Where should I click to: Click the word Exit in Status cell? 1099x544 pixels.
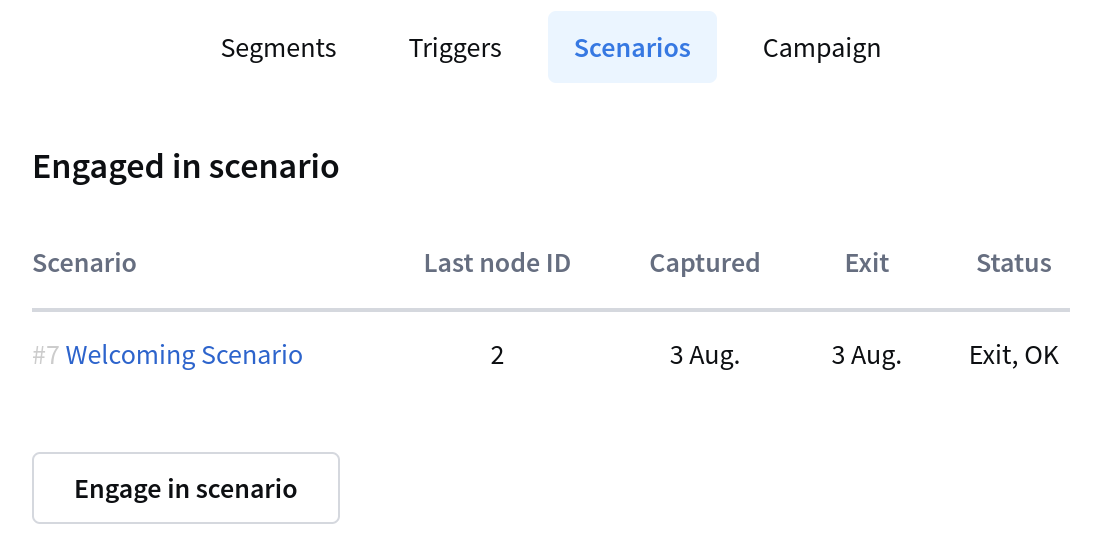[x=991, y=355]
